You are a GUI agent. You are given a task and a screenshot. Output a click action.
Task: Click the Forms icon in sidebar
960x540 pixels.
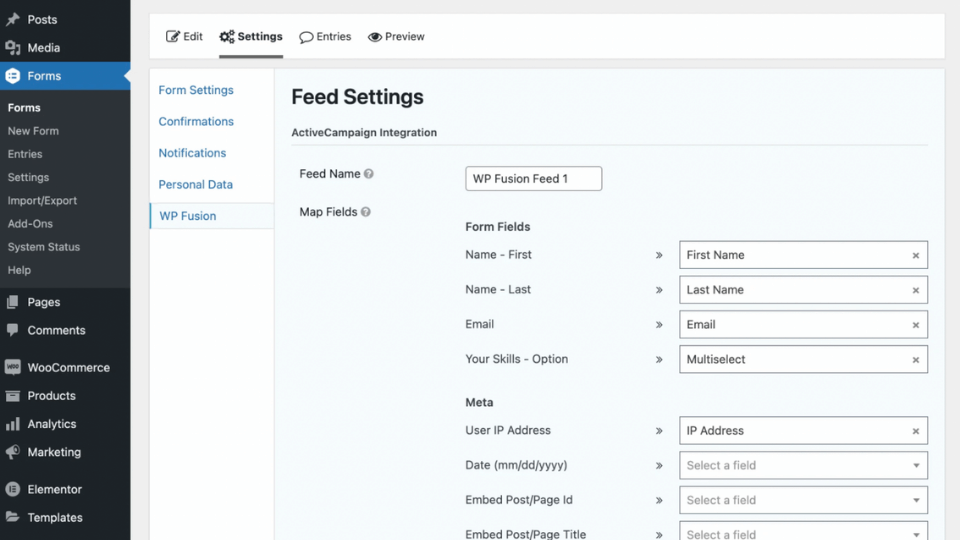pyautogui.click(x=12, y=76)
